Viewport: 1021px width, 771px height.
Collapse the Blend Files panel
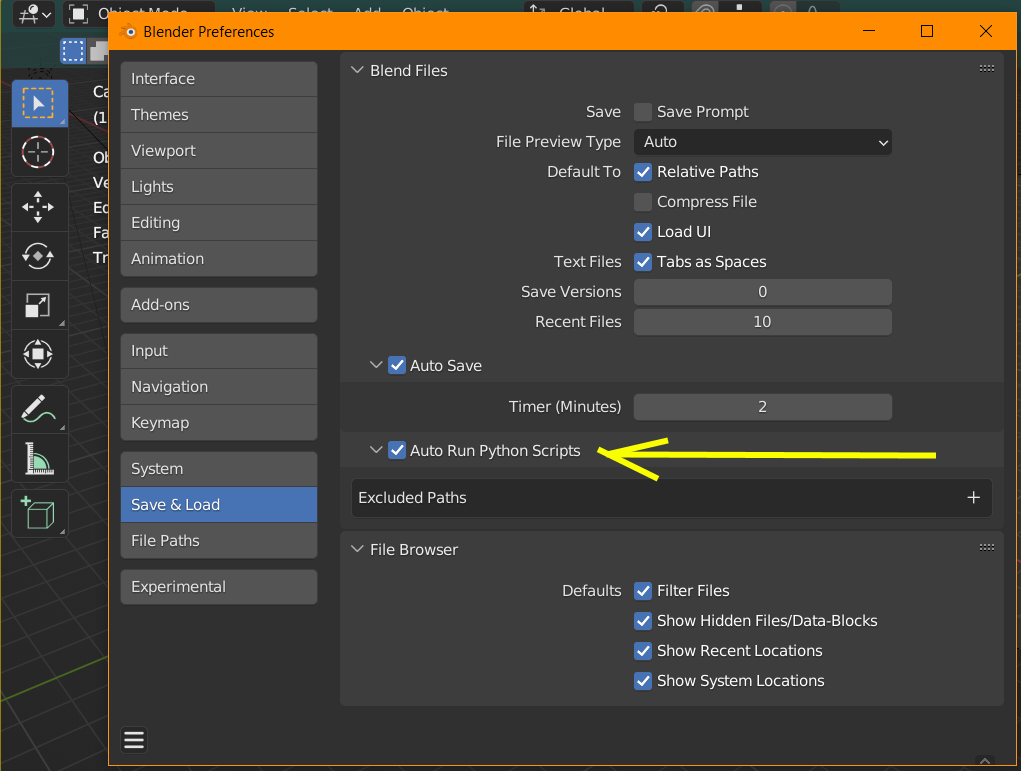click(x=356, y=71)
